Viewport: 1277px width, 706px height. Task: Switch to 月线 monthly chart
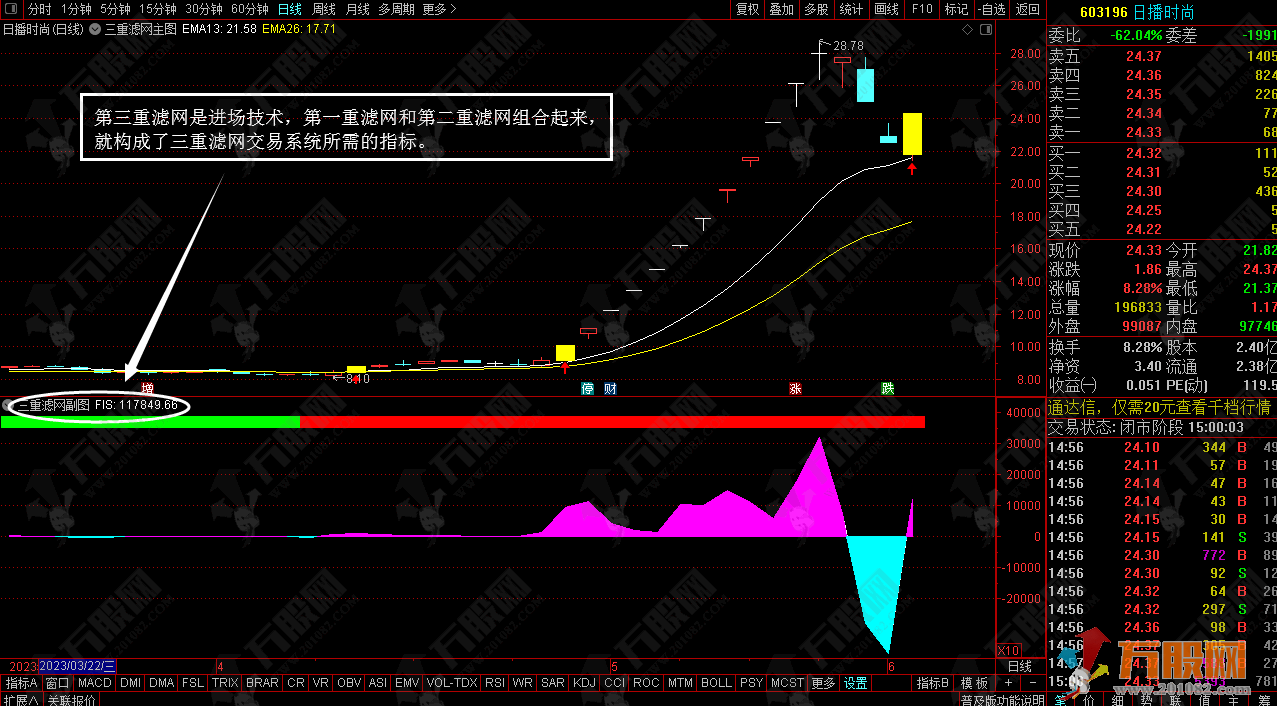(x=357, y=9)
